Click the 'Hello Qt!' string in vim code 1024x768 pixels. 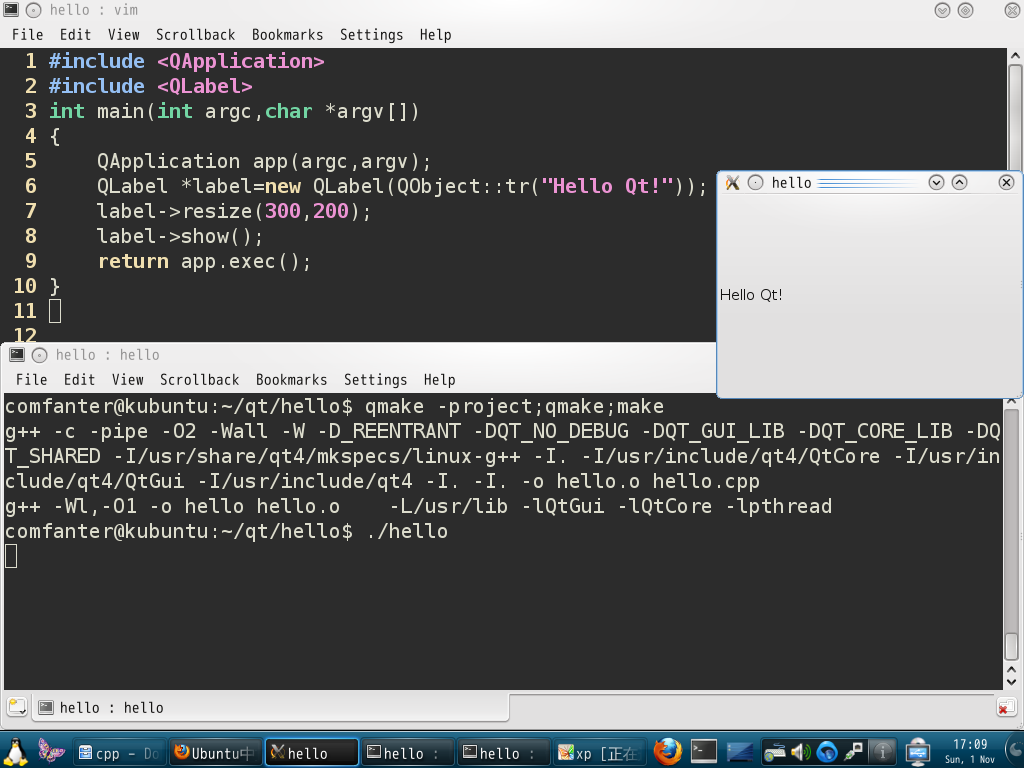point(607,185)
